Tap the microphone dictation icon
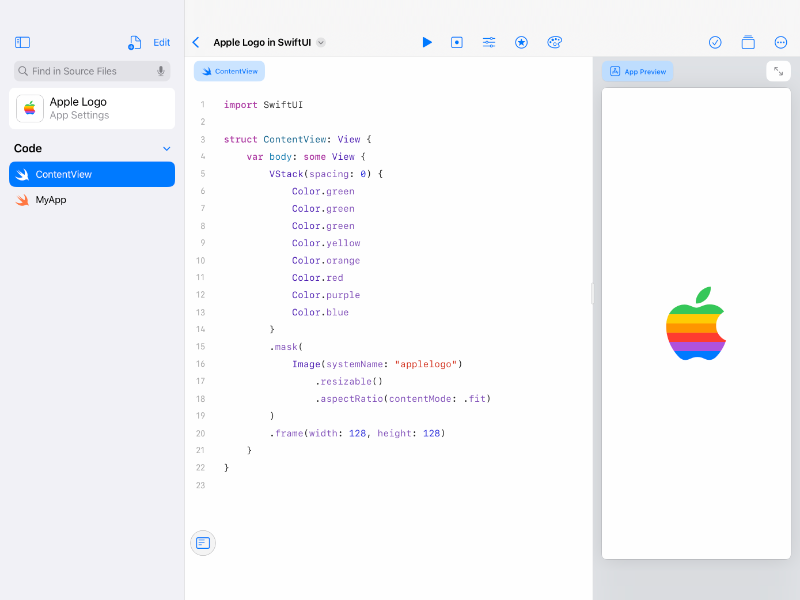 tap(161, 71)
